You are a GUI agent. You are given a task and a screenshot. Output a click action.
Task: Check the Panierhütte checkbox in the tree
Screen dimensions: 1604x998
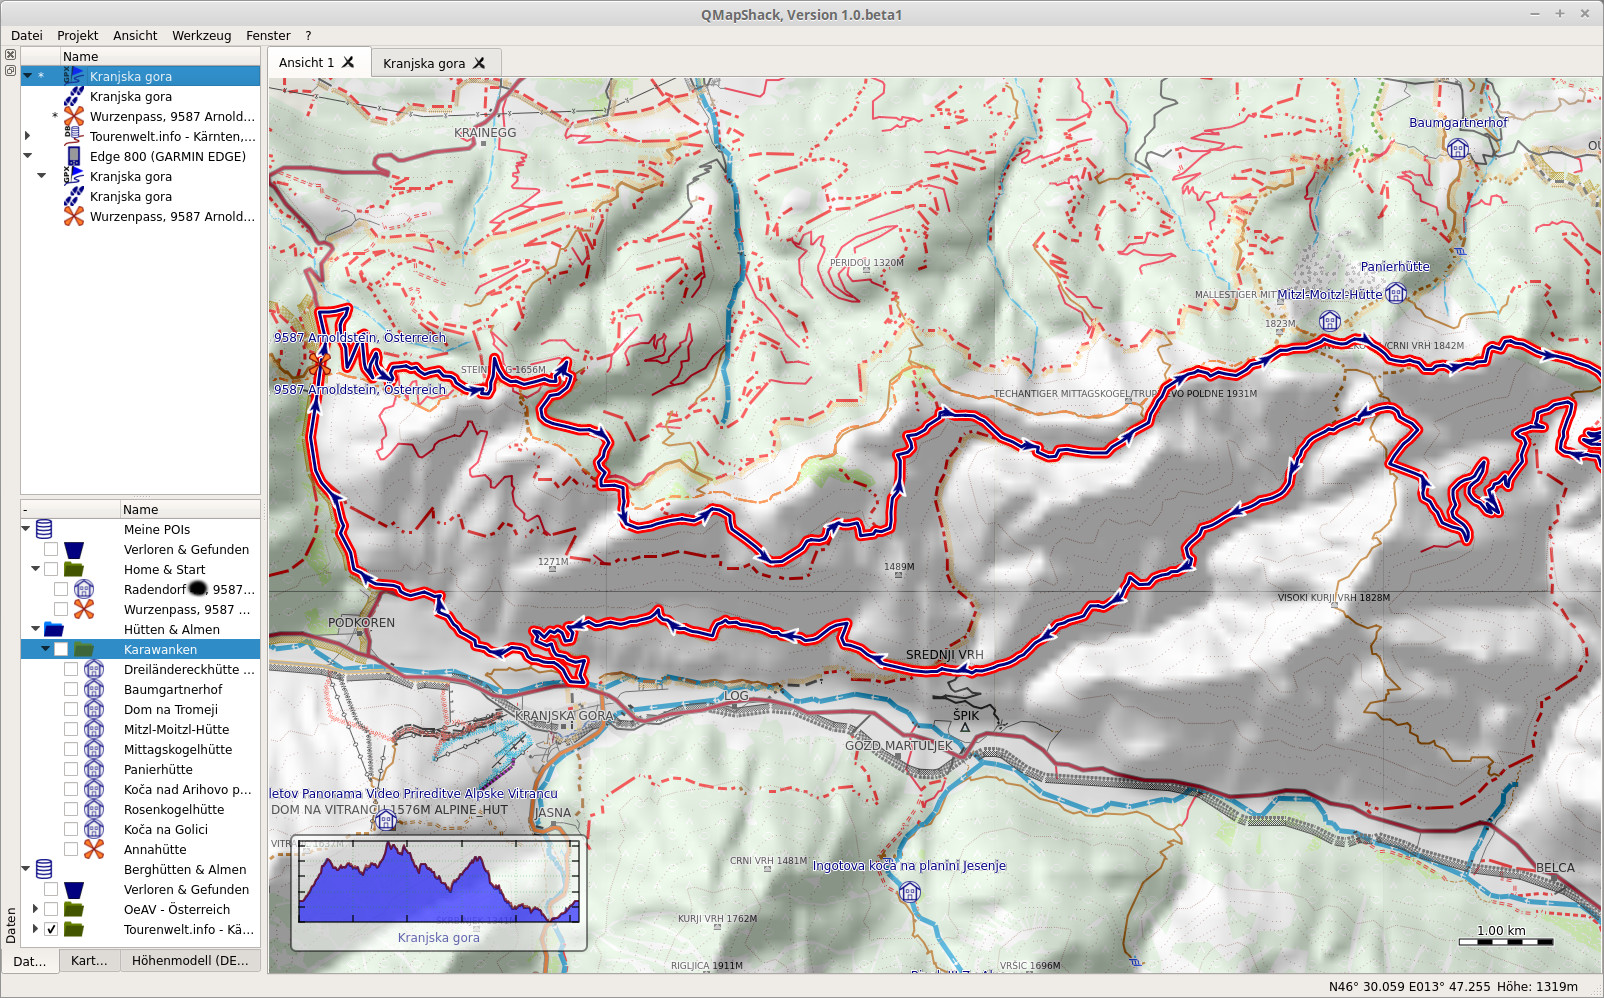tap(71, 769)
